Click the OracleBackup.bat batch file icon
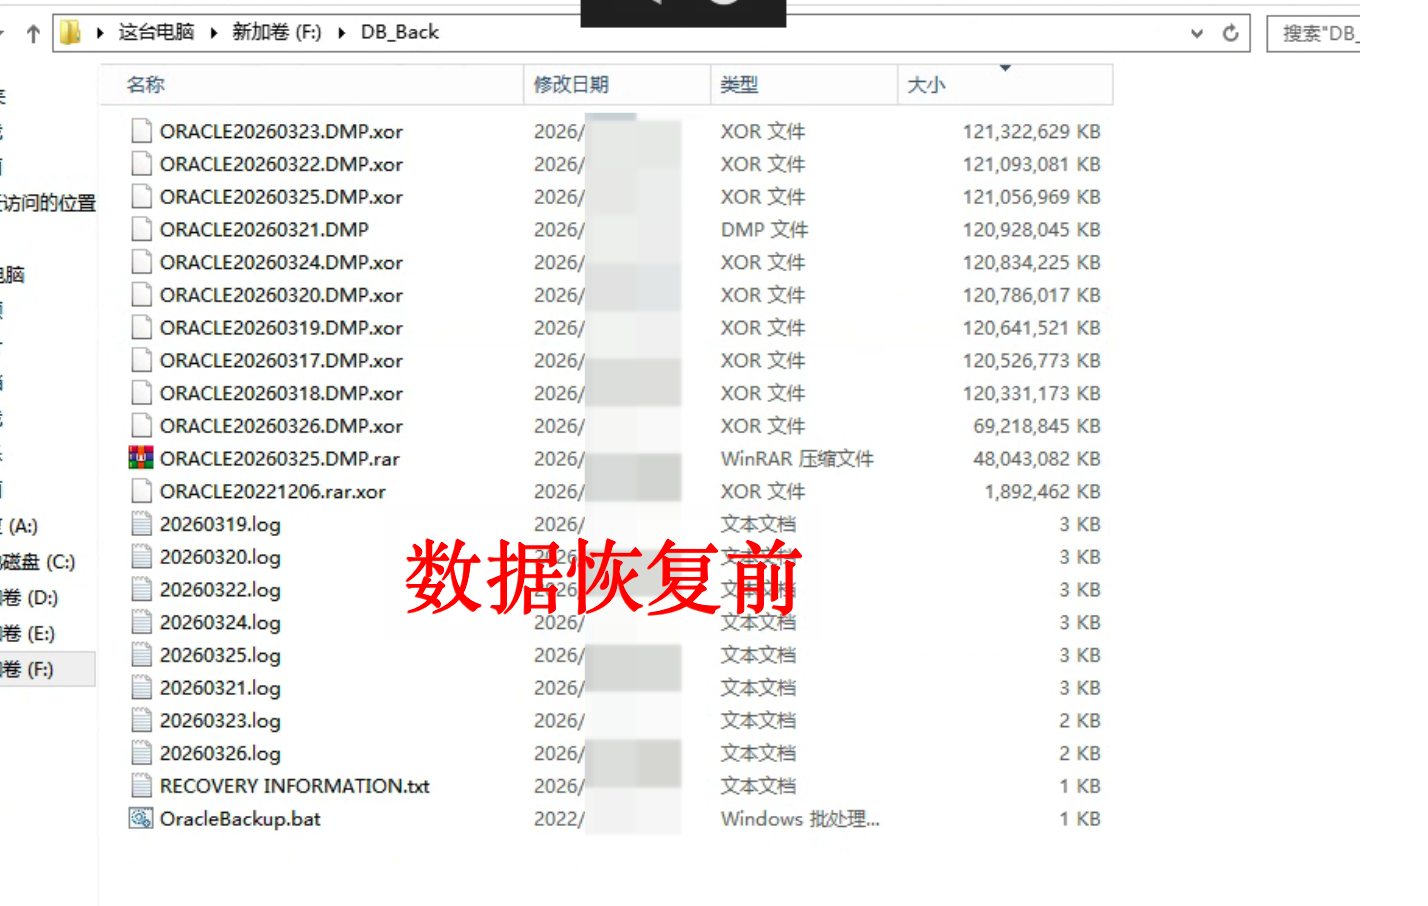1428x906 pixels. tap(141, 818)
